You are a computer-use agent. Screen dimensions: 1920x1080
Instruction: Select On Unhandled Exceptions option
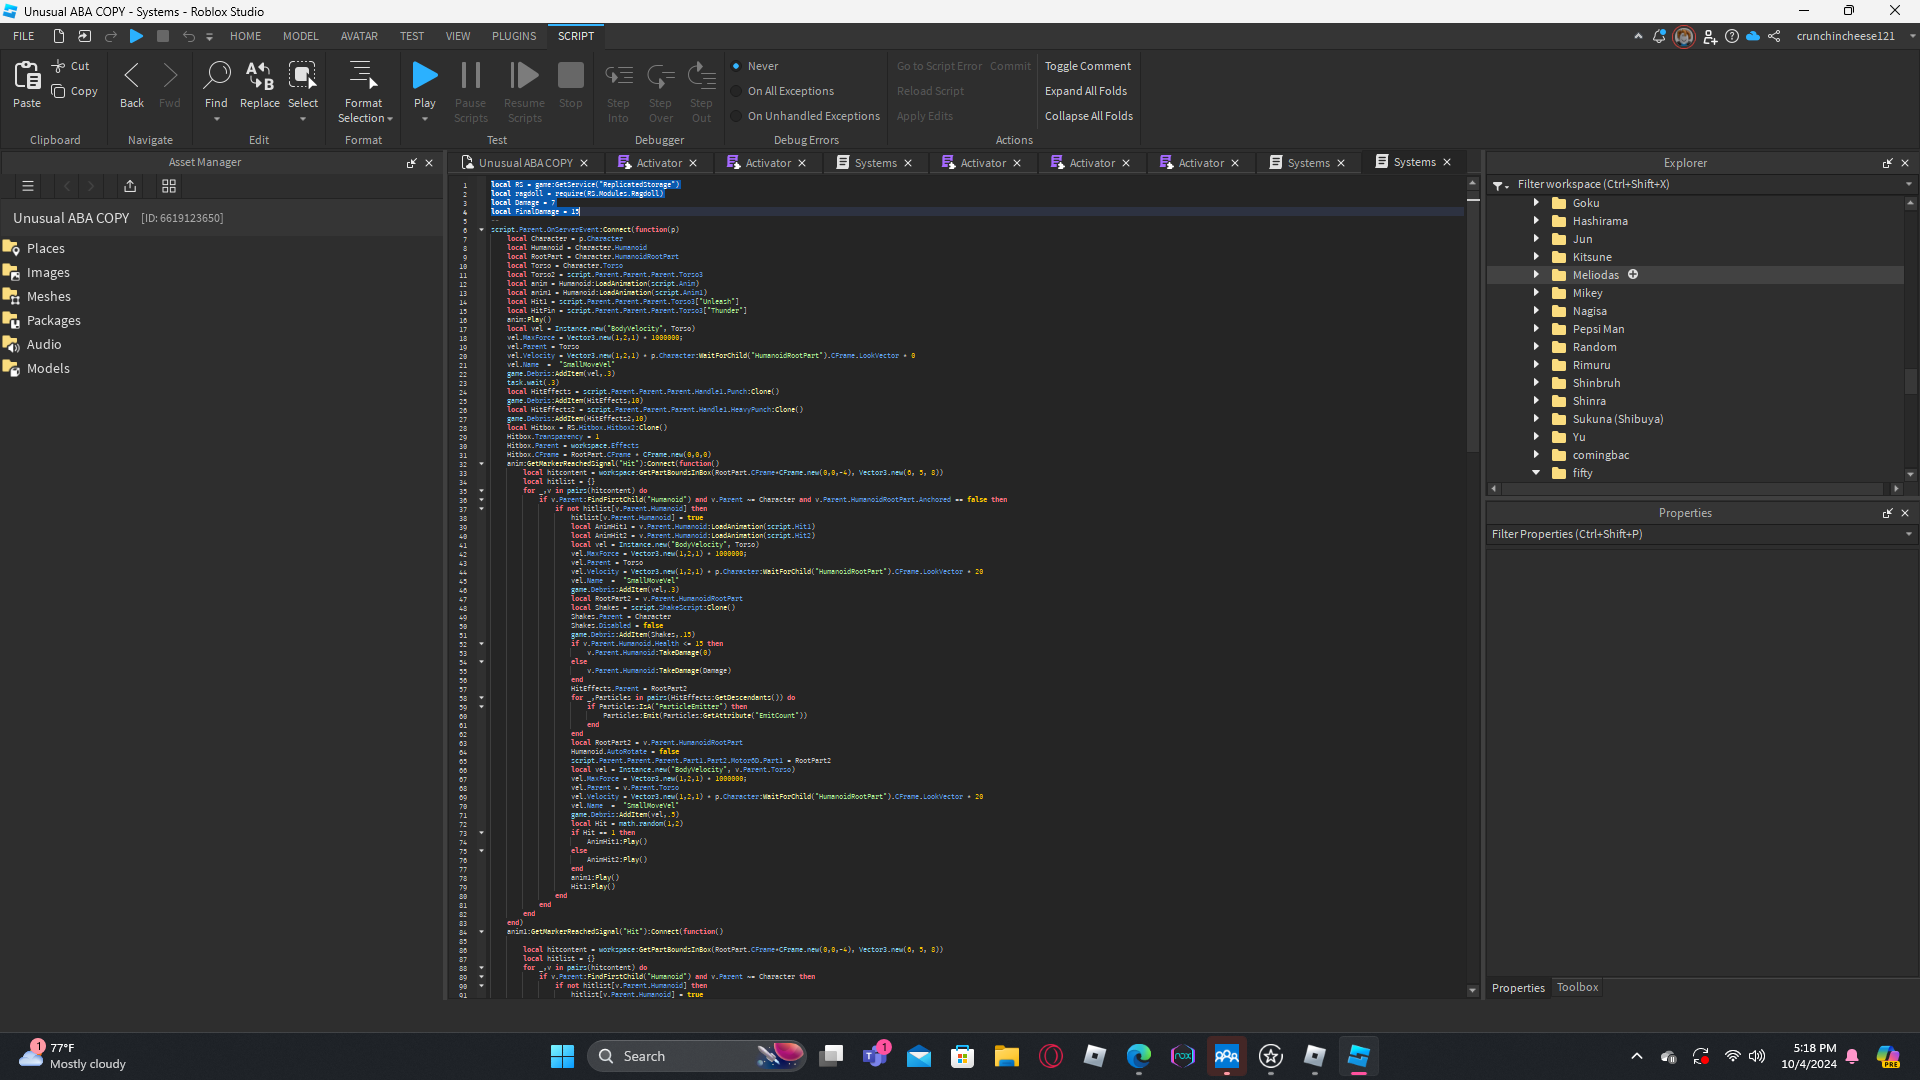click(736, 116)
